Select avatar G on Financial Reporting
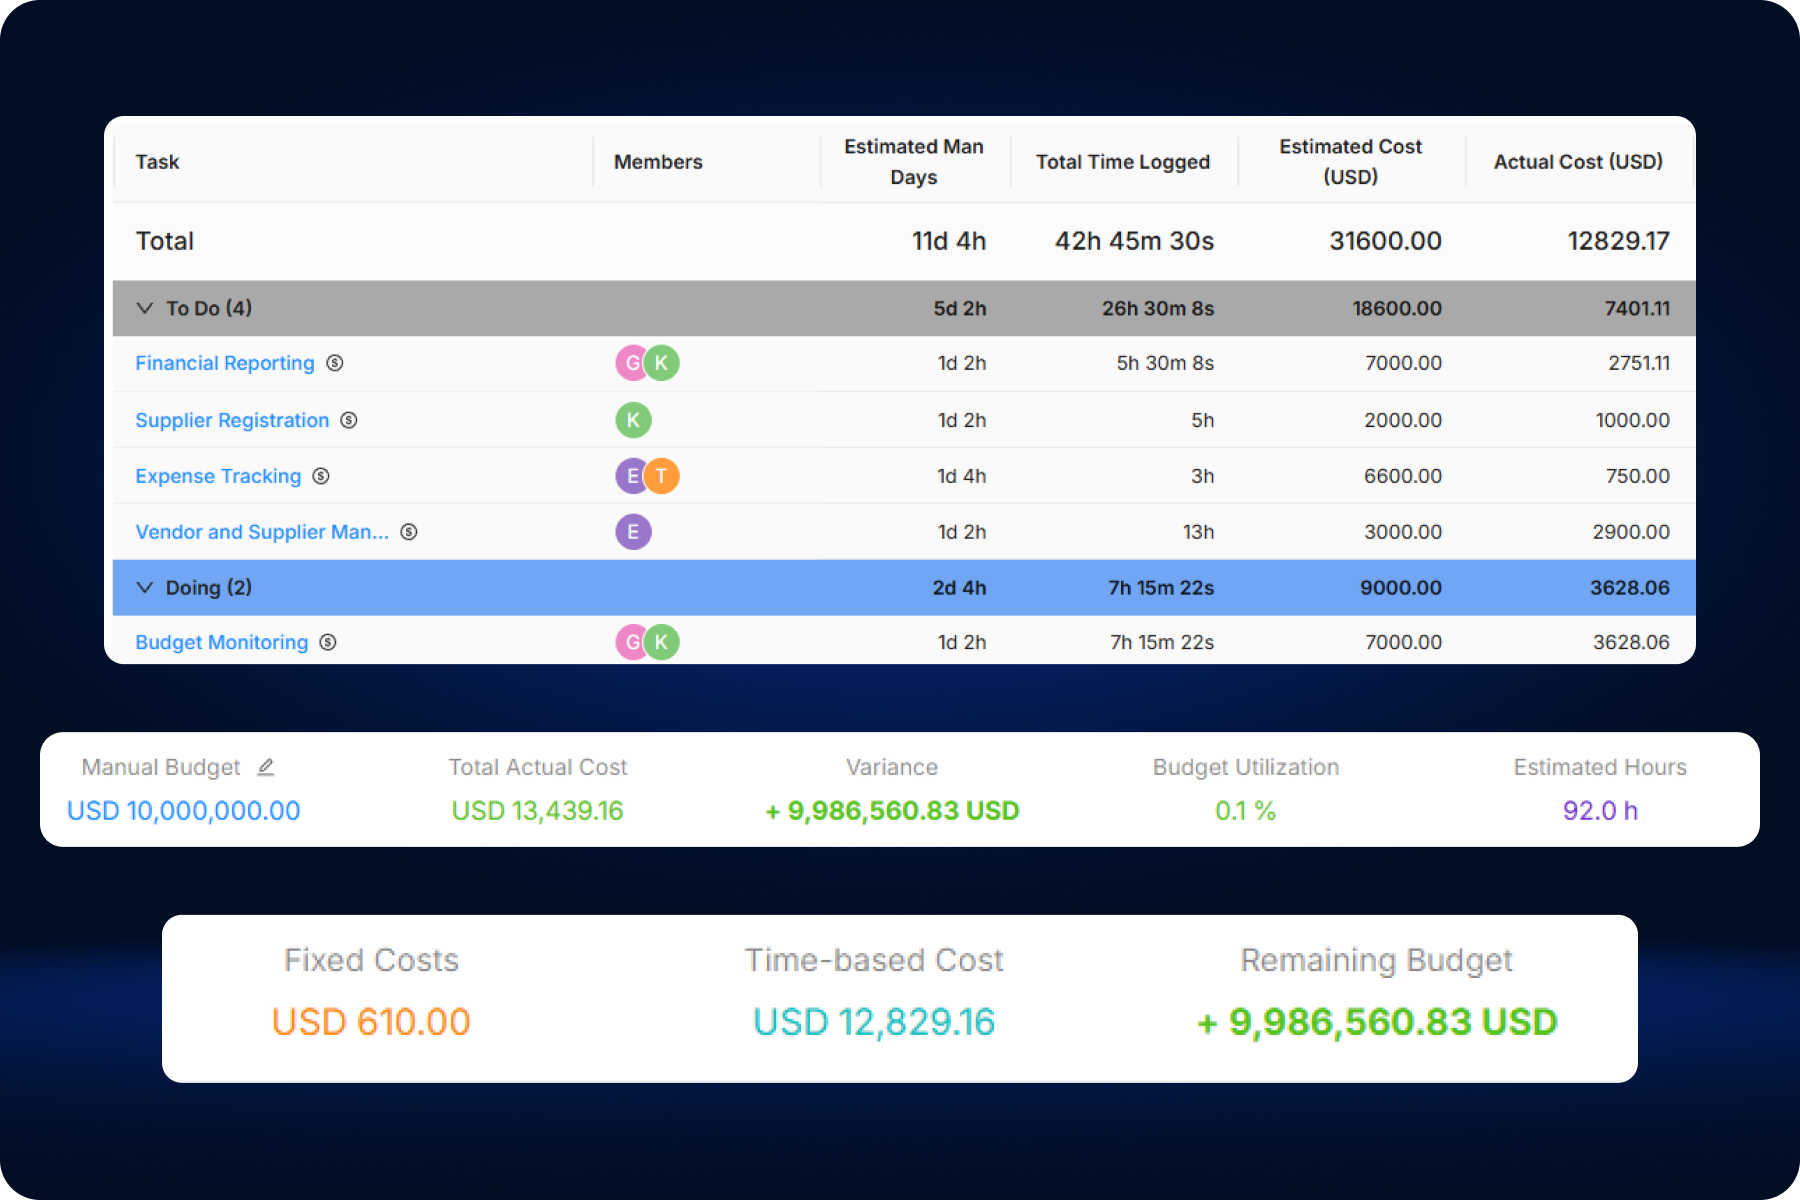Viewport: 1800px width, 1200px height. click(632, 363)
